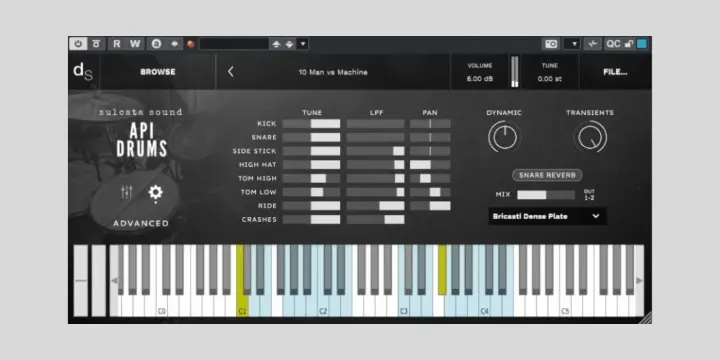Adjust the reverb MIX slider
The image size is (720, 360).
pyautogui.click(x=546, y=195)
